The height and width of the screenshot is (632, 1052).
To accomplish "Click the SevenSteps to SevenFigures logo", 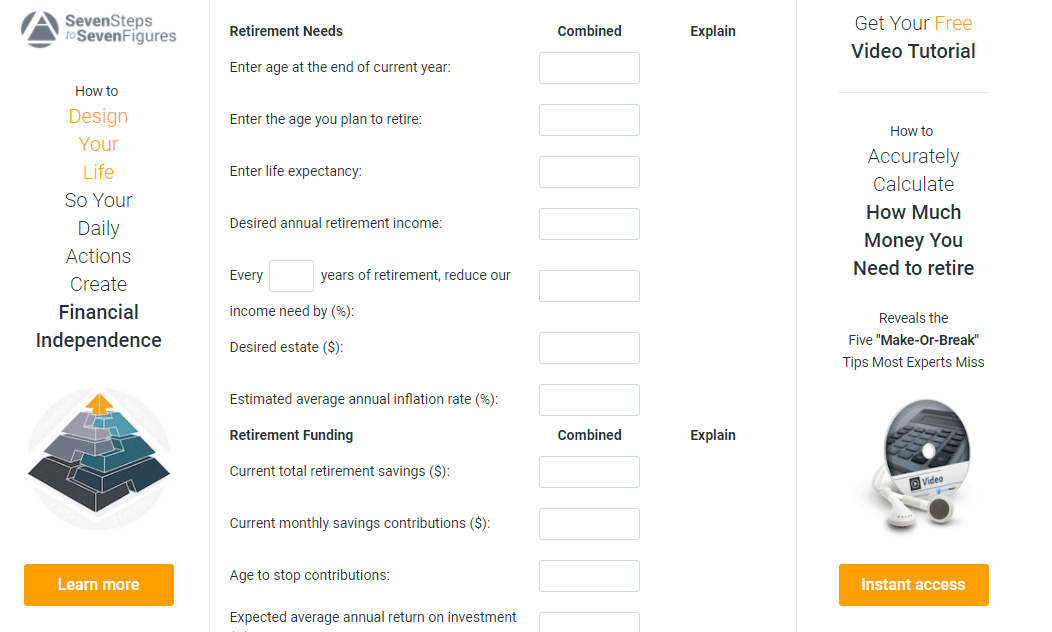I will pyautogui.click(x=99, y=29).
